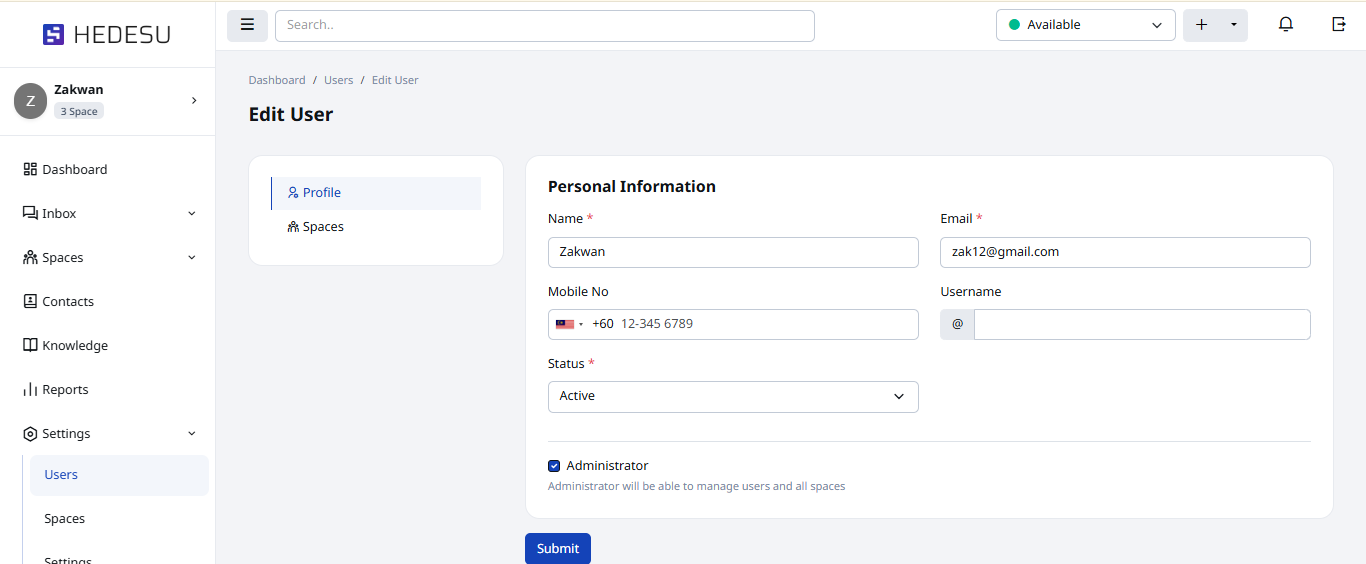Uncheck the Administrator checkbox
Screen dimensions: 1366x564
point(554,466)
